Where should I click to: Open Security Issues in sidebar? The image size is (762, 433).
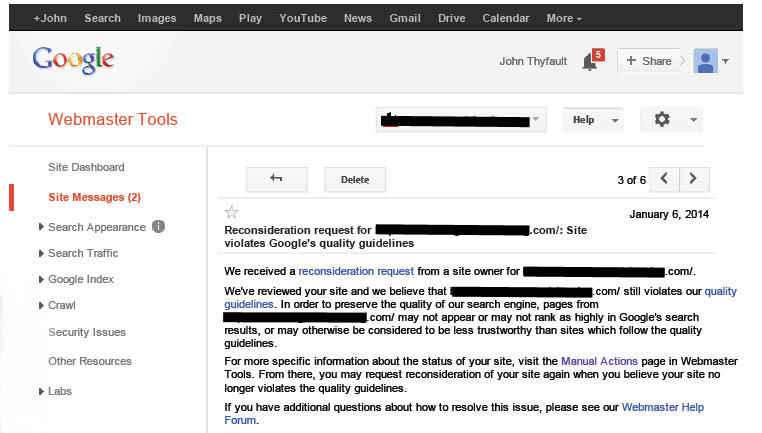[87, 332]
